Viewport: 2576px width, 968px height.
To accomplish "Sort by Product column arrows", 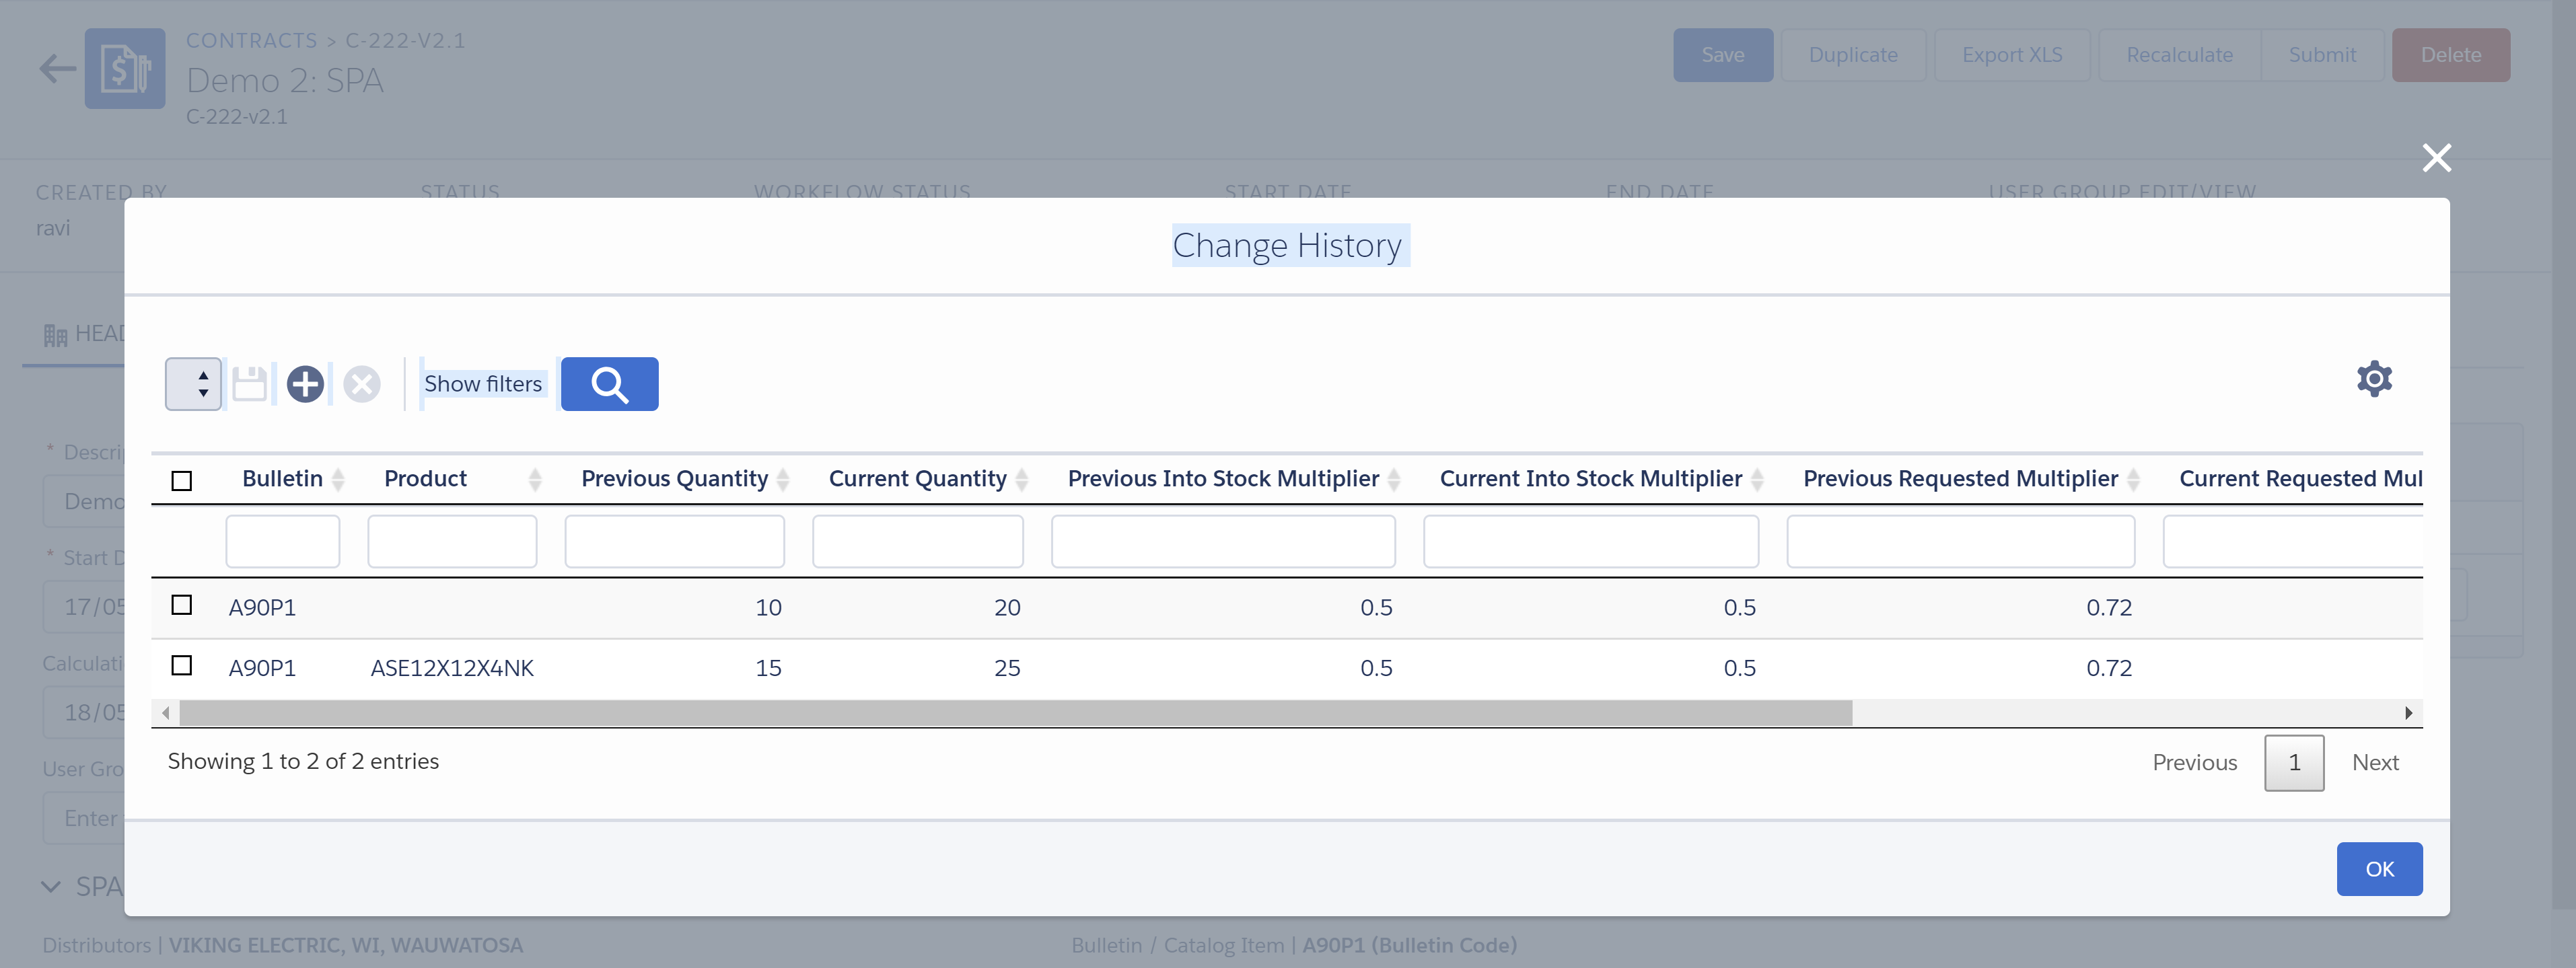I will point(535,479).
